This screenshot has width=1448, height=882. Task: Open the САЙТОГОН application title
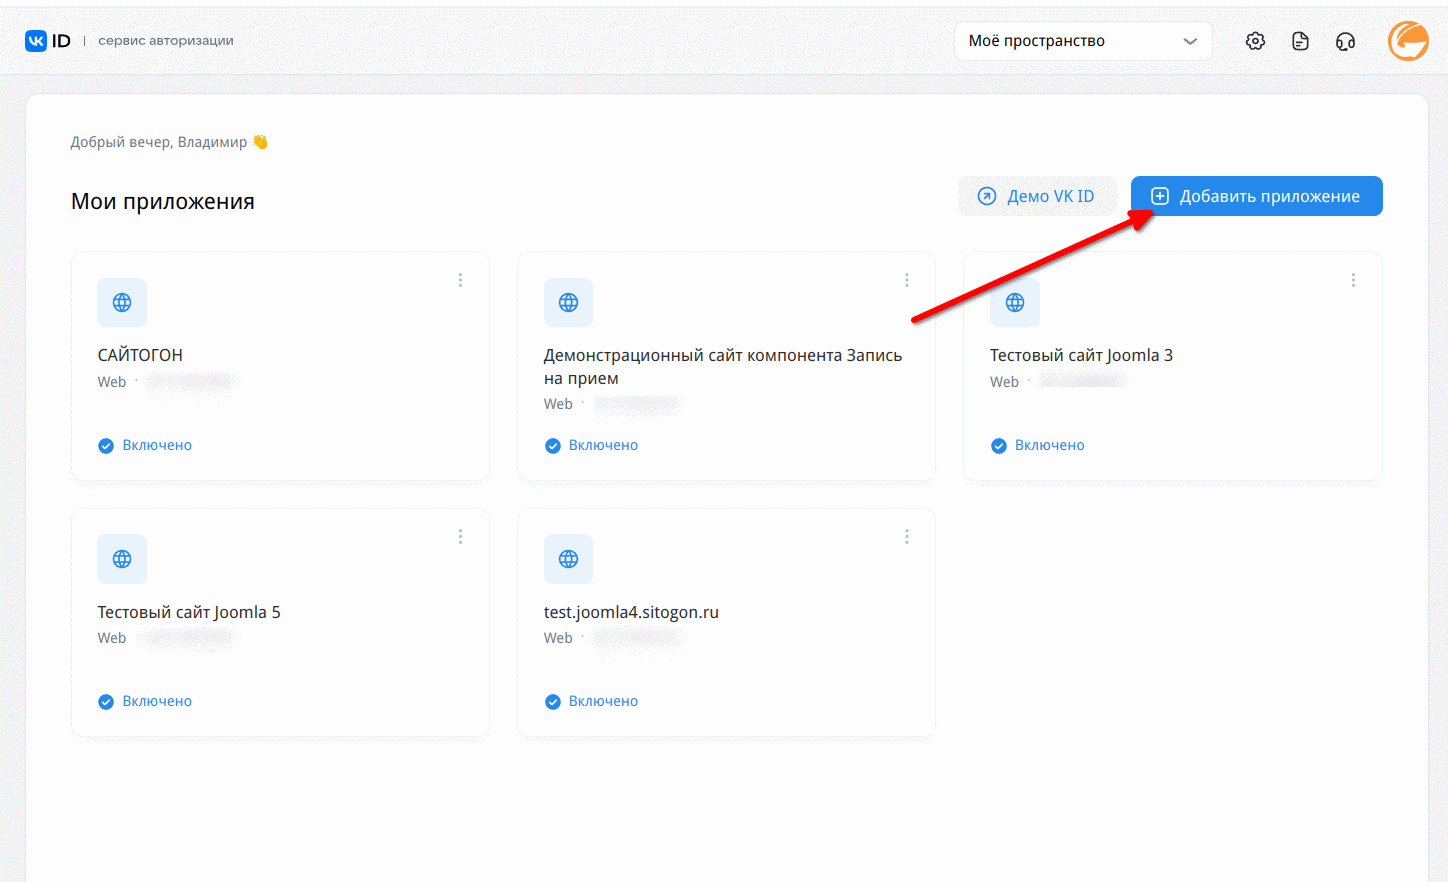(140, 355)
